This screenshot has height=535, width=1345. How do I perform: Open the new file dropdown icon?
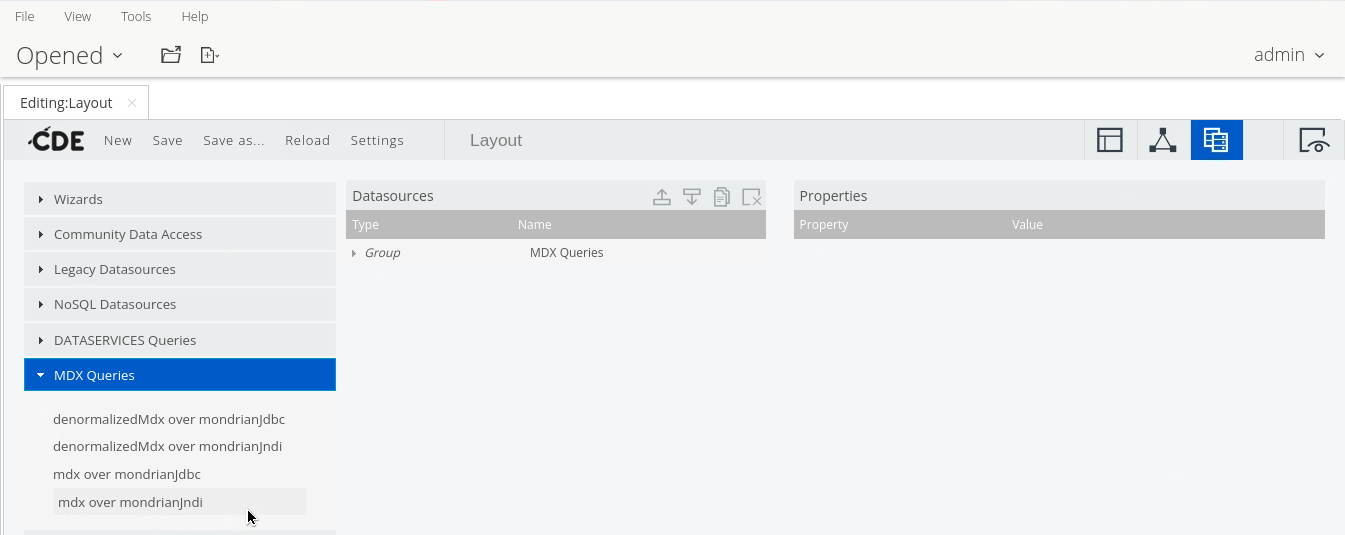(209, 55)
